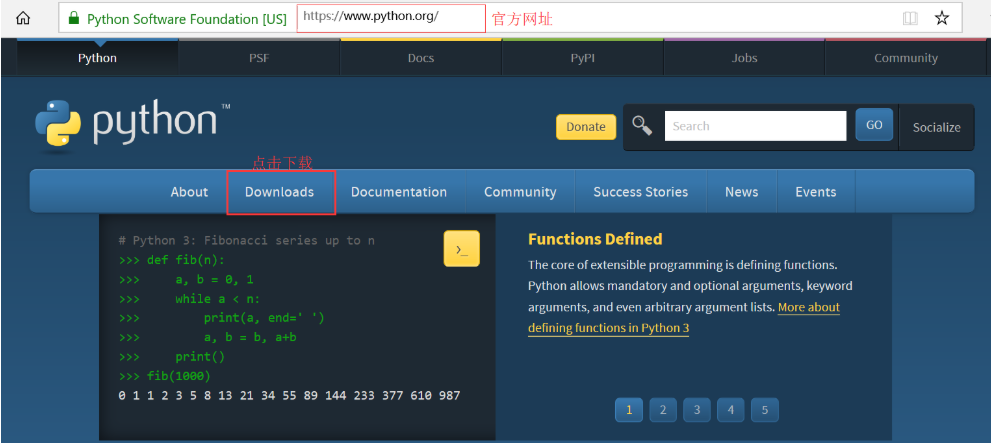
Task: Open the News menu
Action: 741,192
